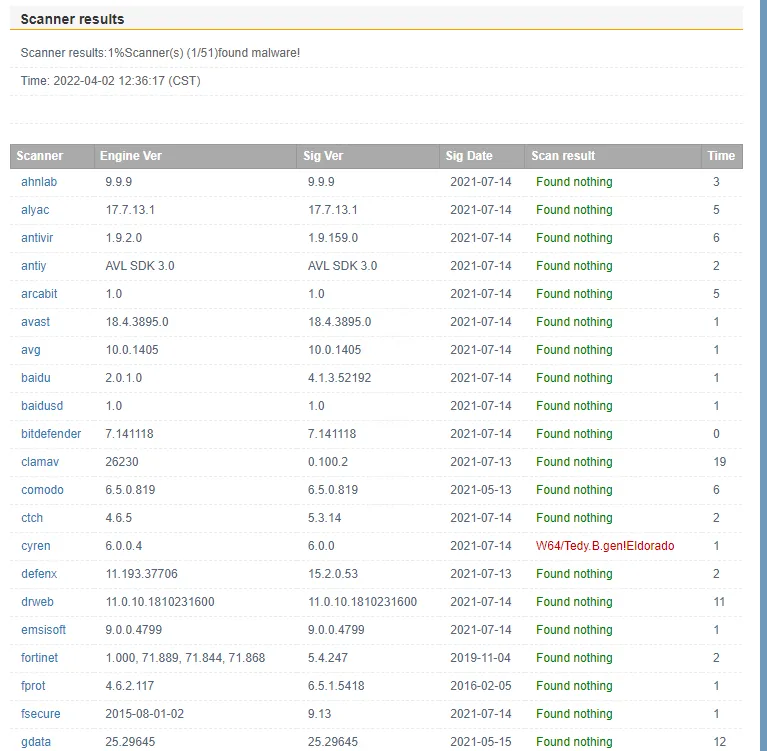The height and width of the screenshot is (751, 767).
Task: Click the Sig Ver column header
Action: pos(323,156)
